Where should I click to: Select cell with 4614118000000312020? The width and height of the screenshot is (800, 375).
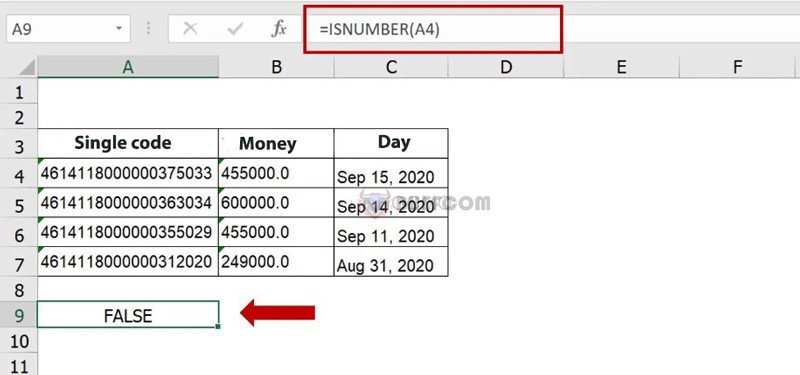(128, 262)
